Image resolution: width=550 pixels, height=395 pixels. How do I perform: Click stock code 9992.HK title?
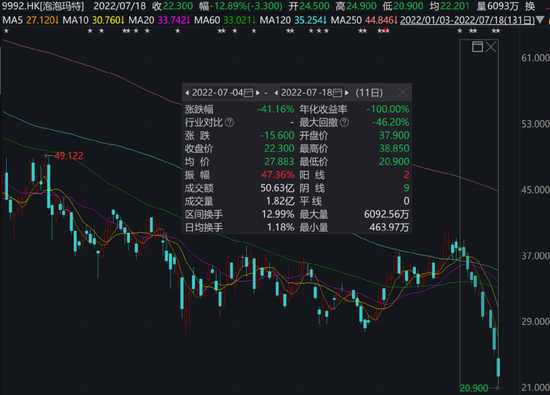22,6
